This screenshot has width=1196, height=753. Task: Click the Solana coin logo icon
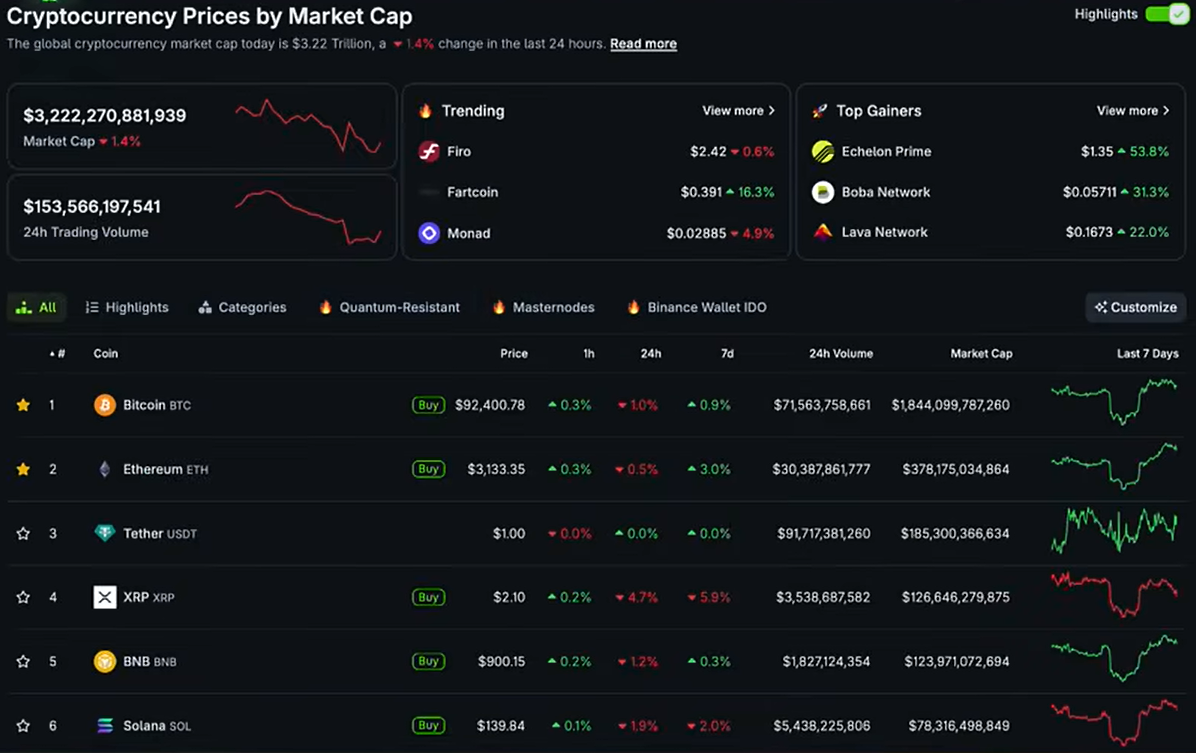[104, 725]
